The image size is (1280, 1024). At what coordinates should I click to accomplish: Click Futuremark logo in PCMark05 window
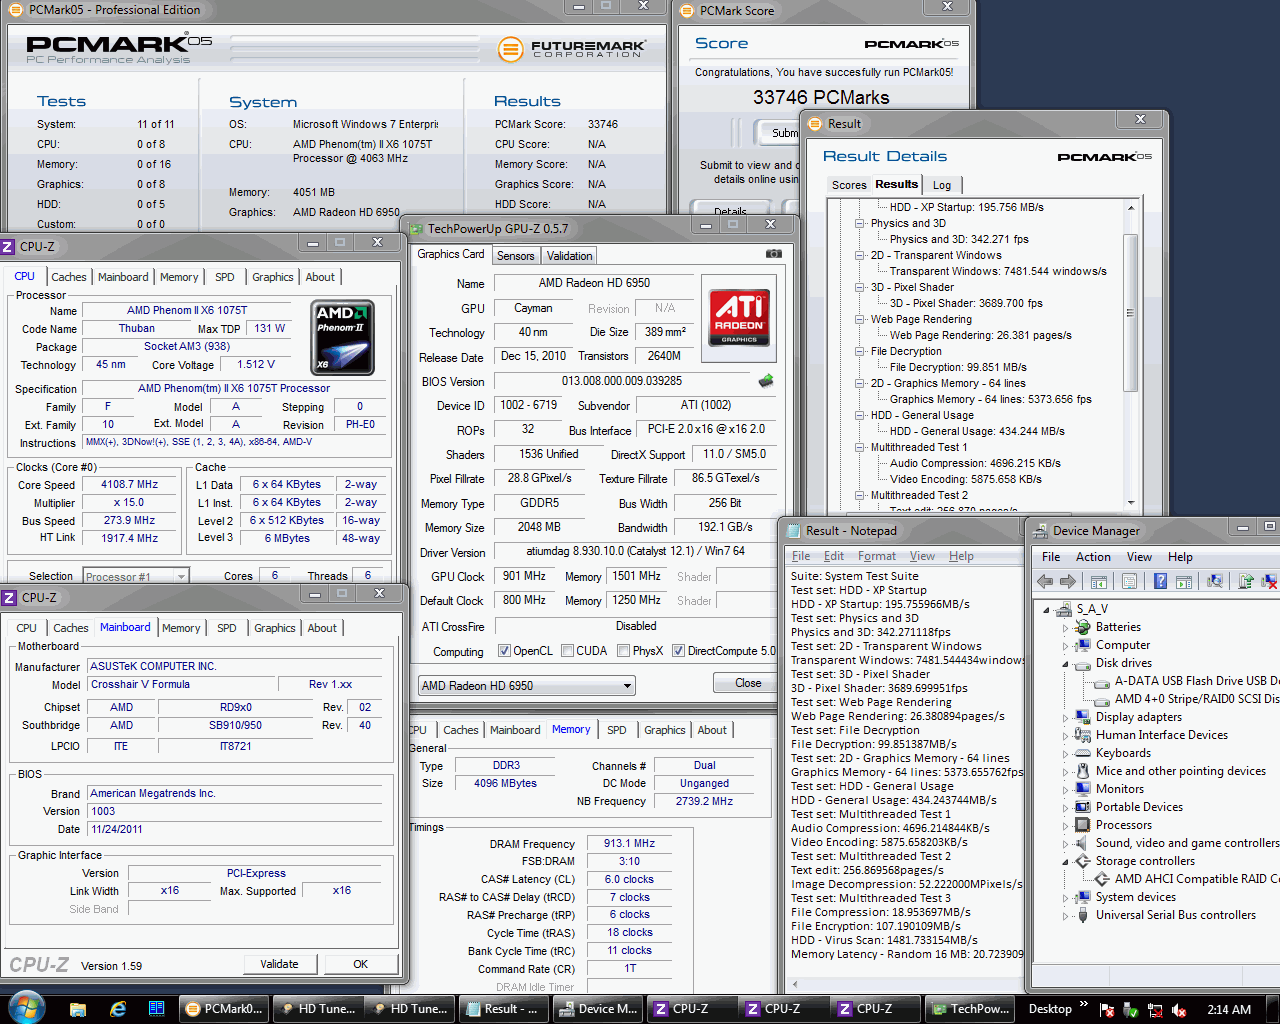573,48
